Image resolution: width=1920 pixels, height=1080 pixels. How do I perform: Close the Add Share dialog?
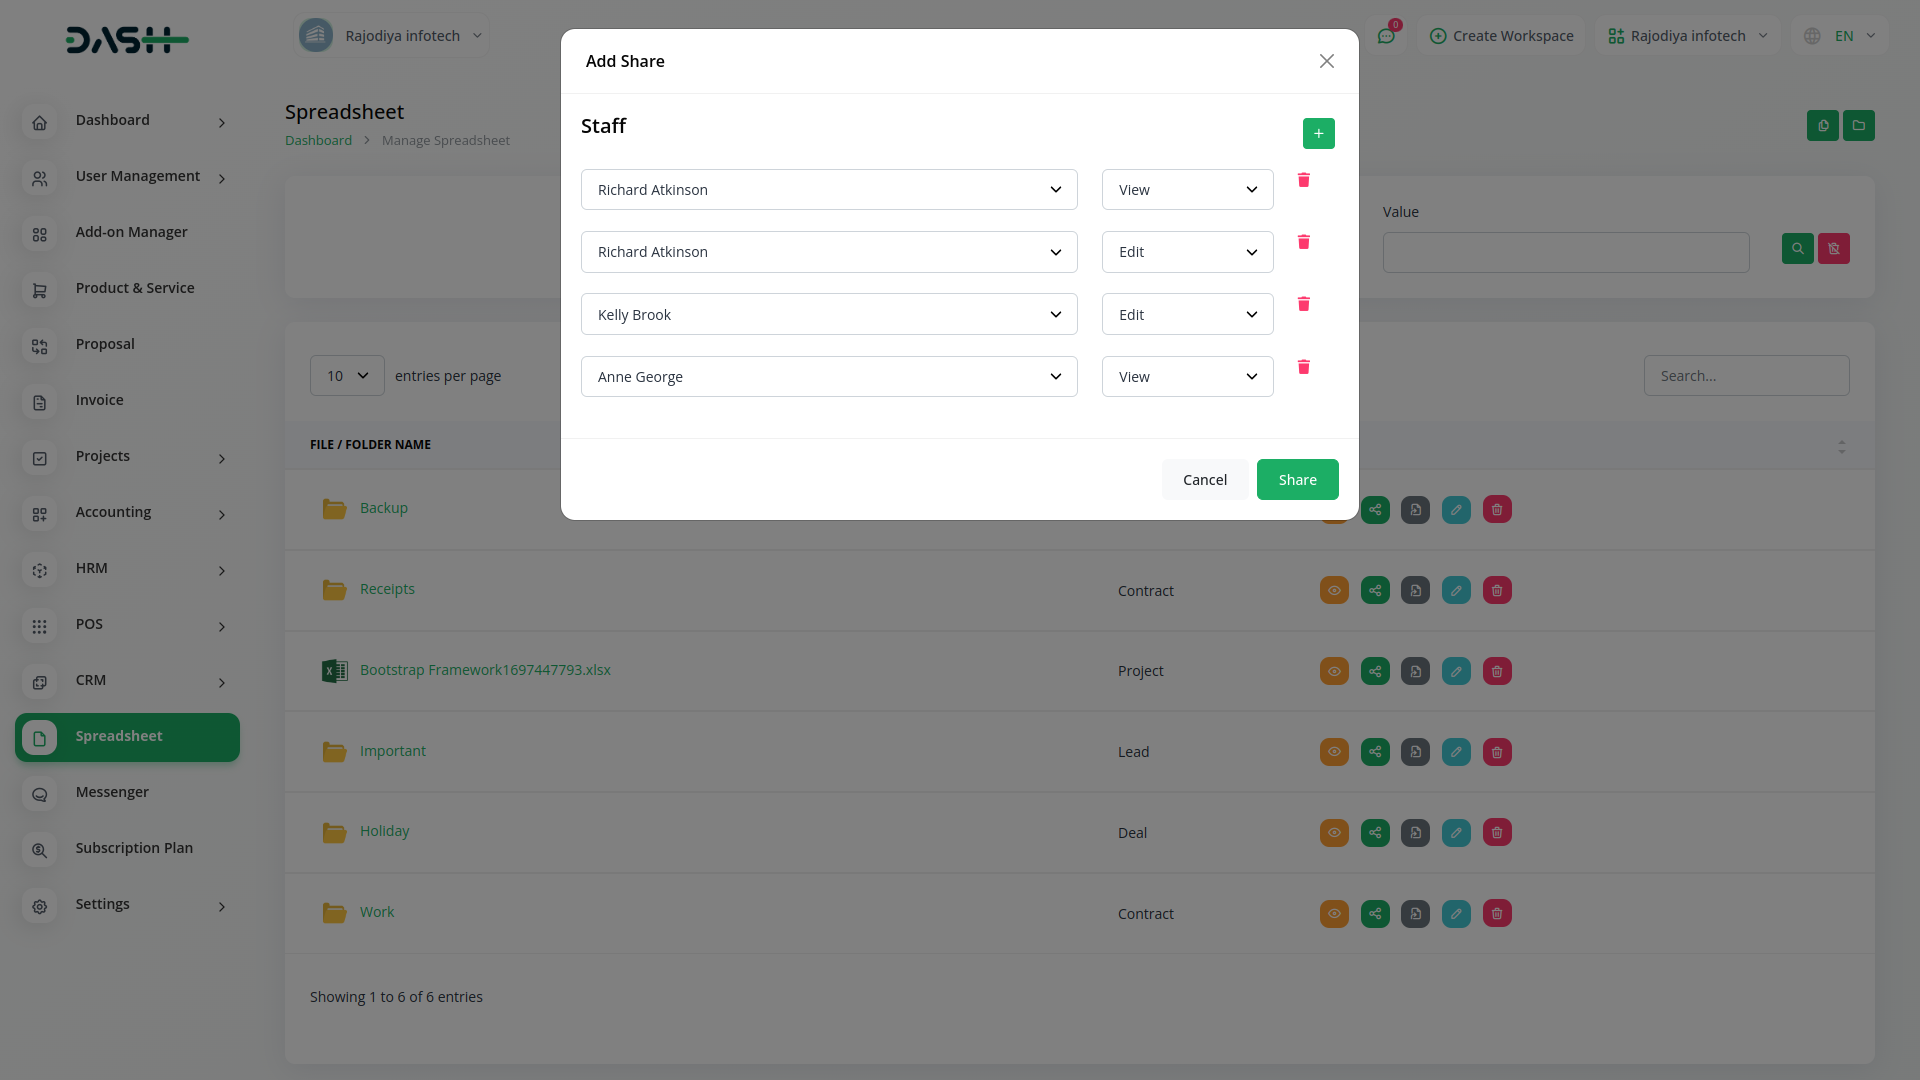pyautogui.click(x=1326, y=61)
